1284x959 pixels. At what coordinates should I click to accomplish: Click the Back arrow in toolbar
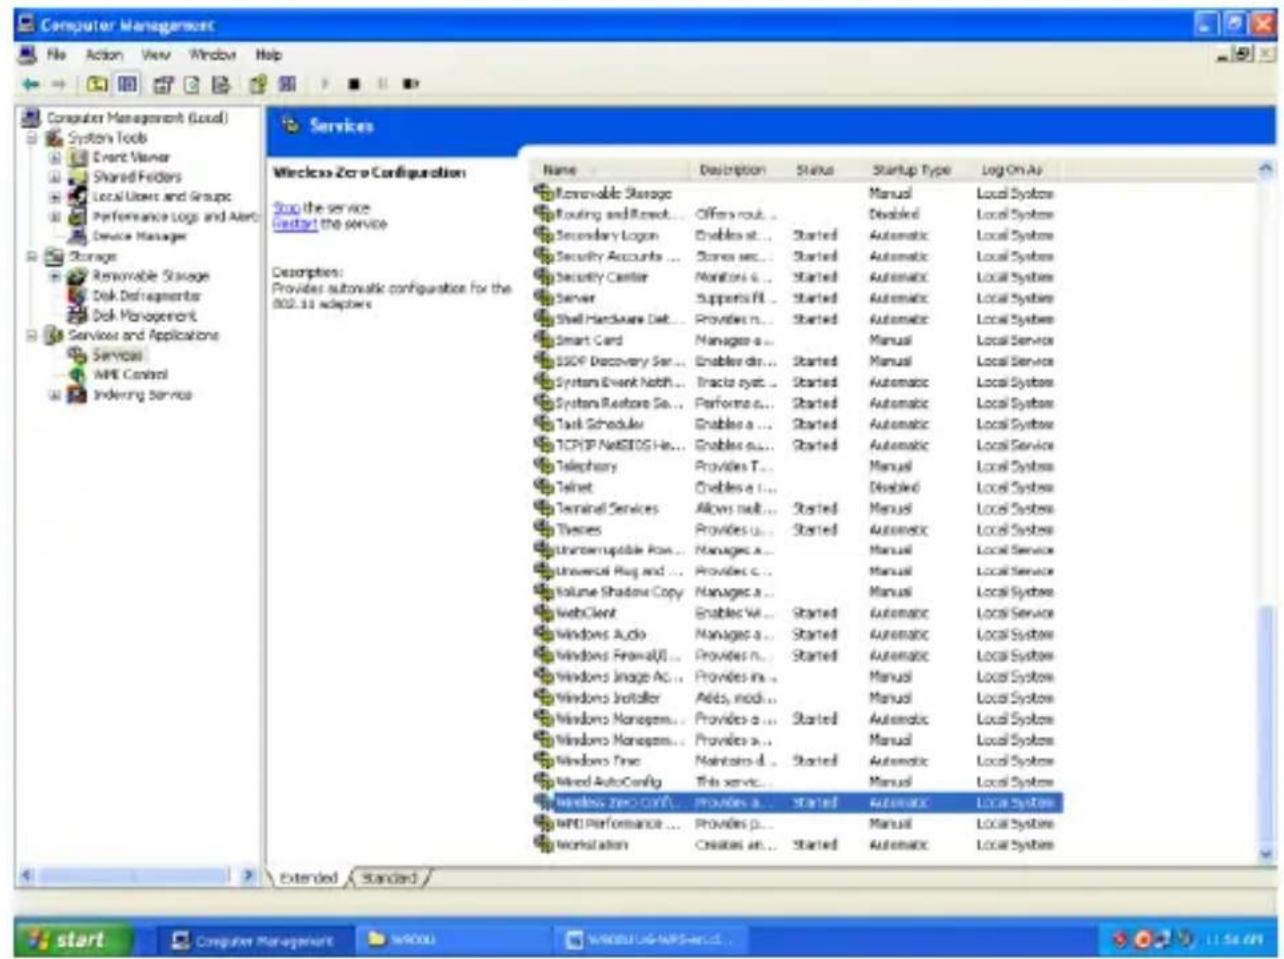click(31, 84)
